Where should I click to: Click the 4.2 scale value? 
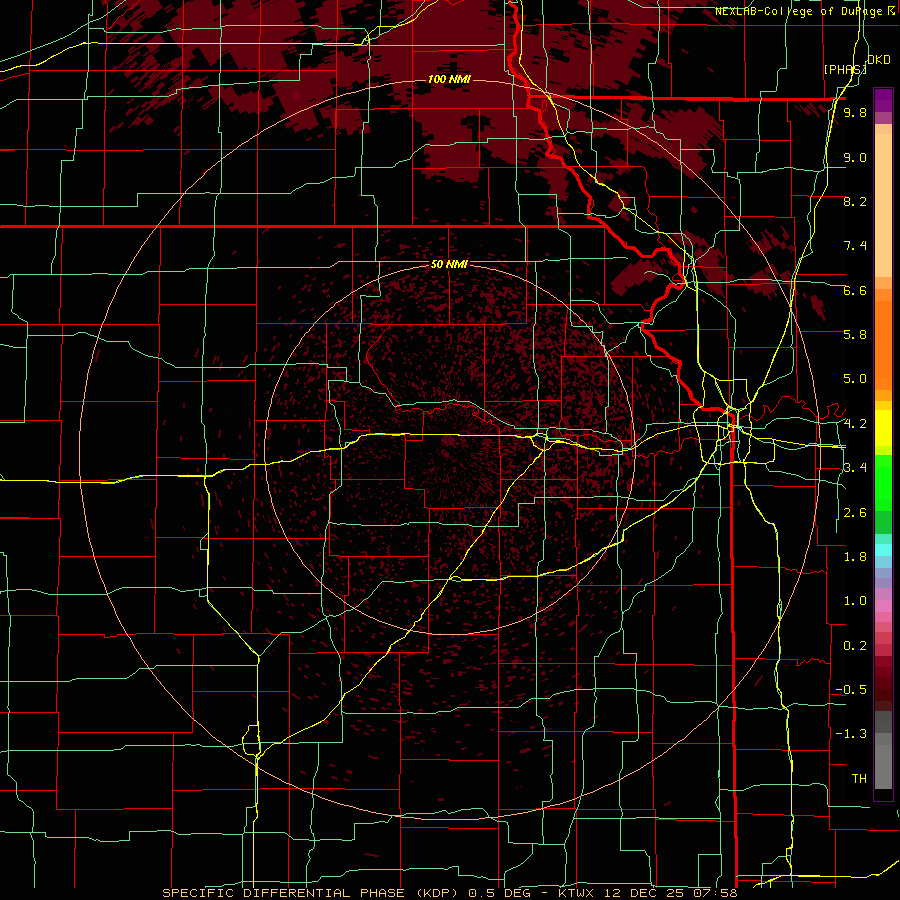(855, 424)
